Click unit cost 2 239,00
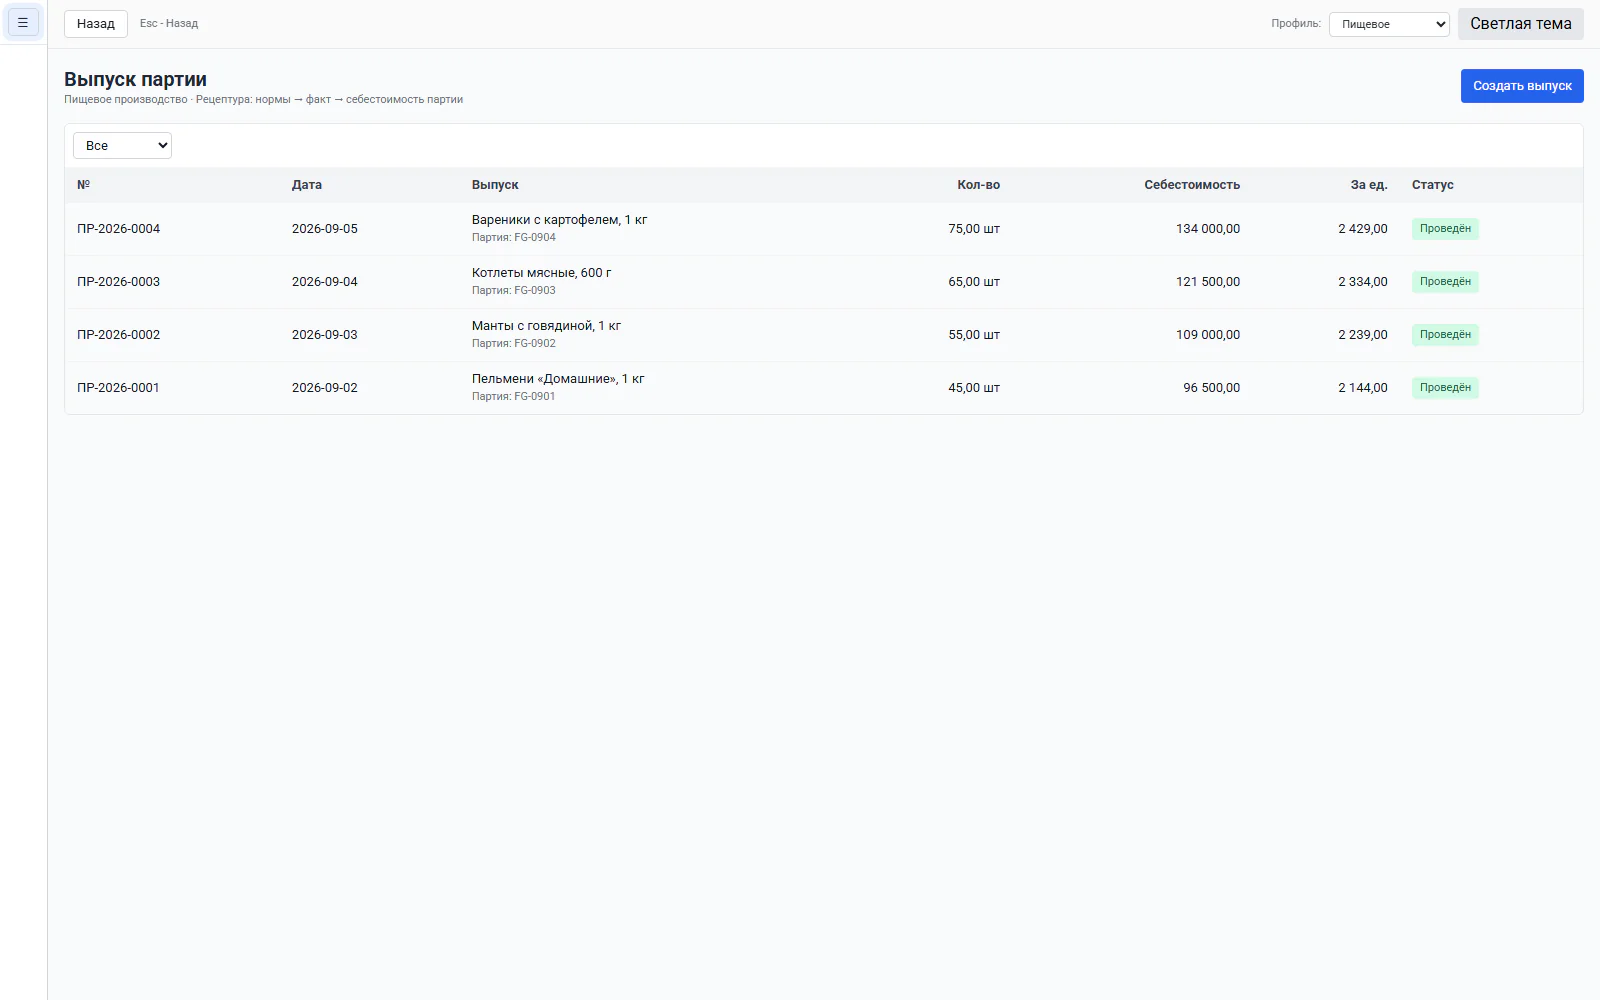 click(x=1363, y=335)
